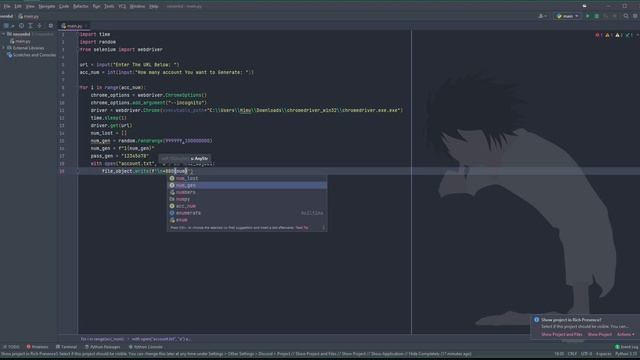Image resolution: width=640 pixels, height=360 pixels.
Task: Click the expand all icon in project panel
Action: [30, 25]
